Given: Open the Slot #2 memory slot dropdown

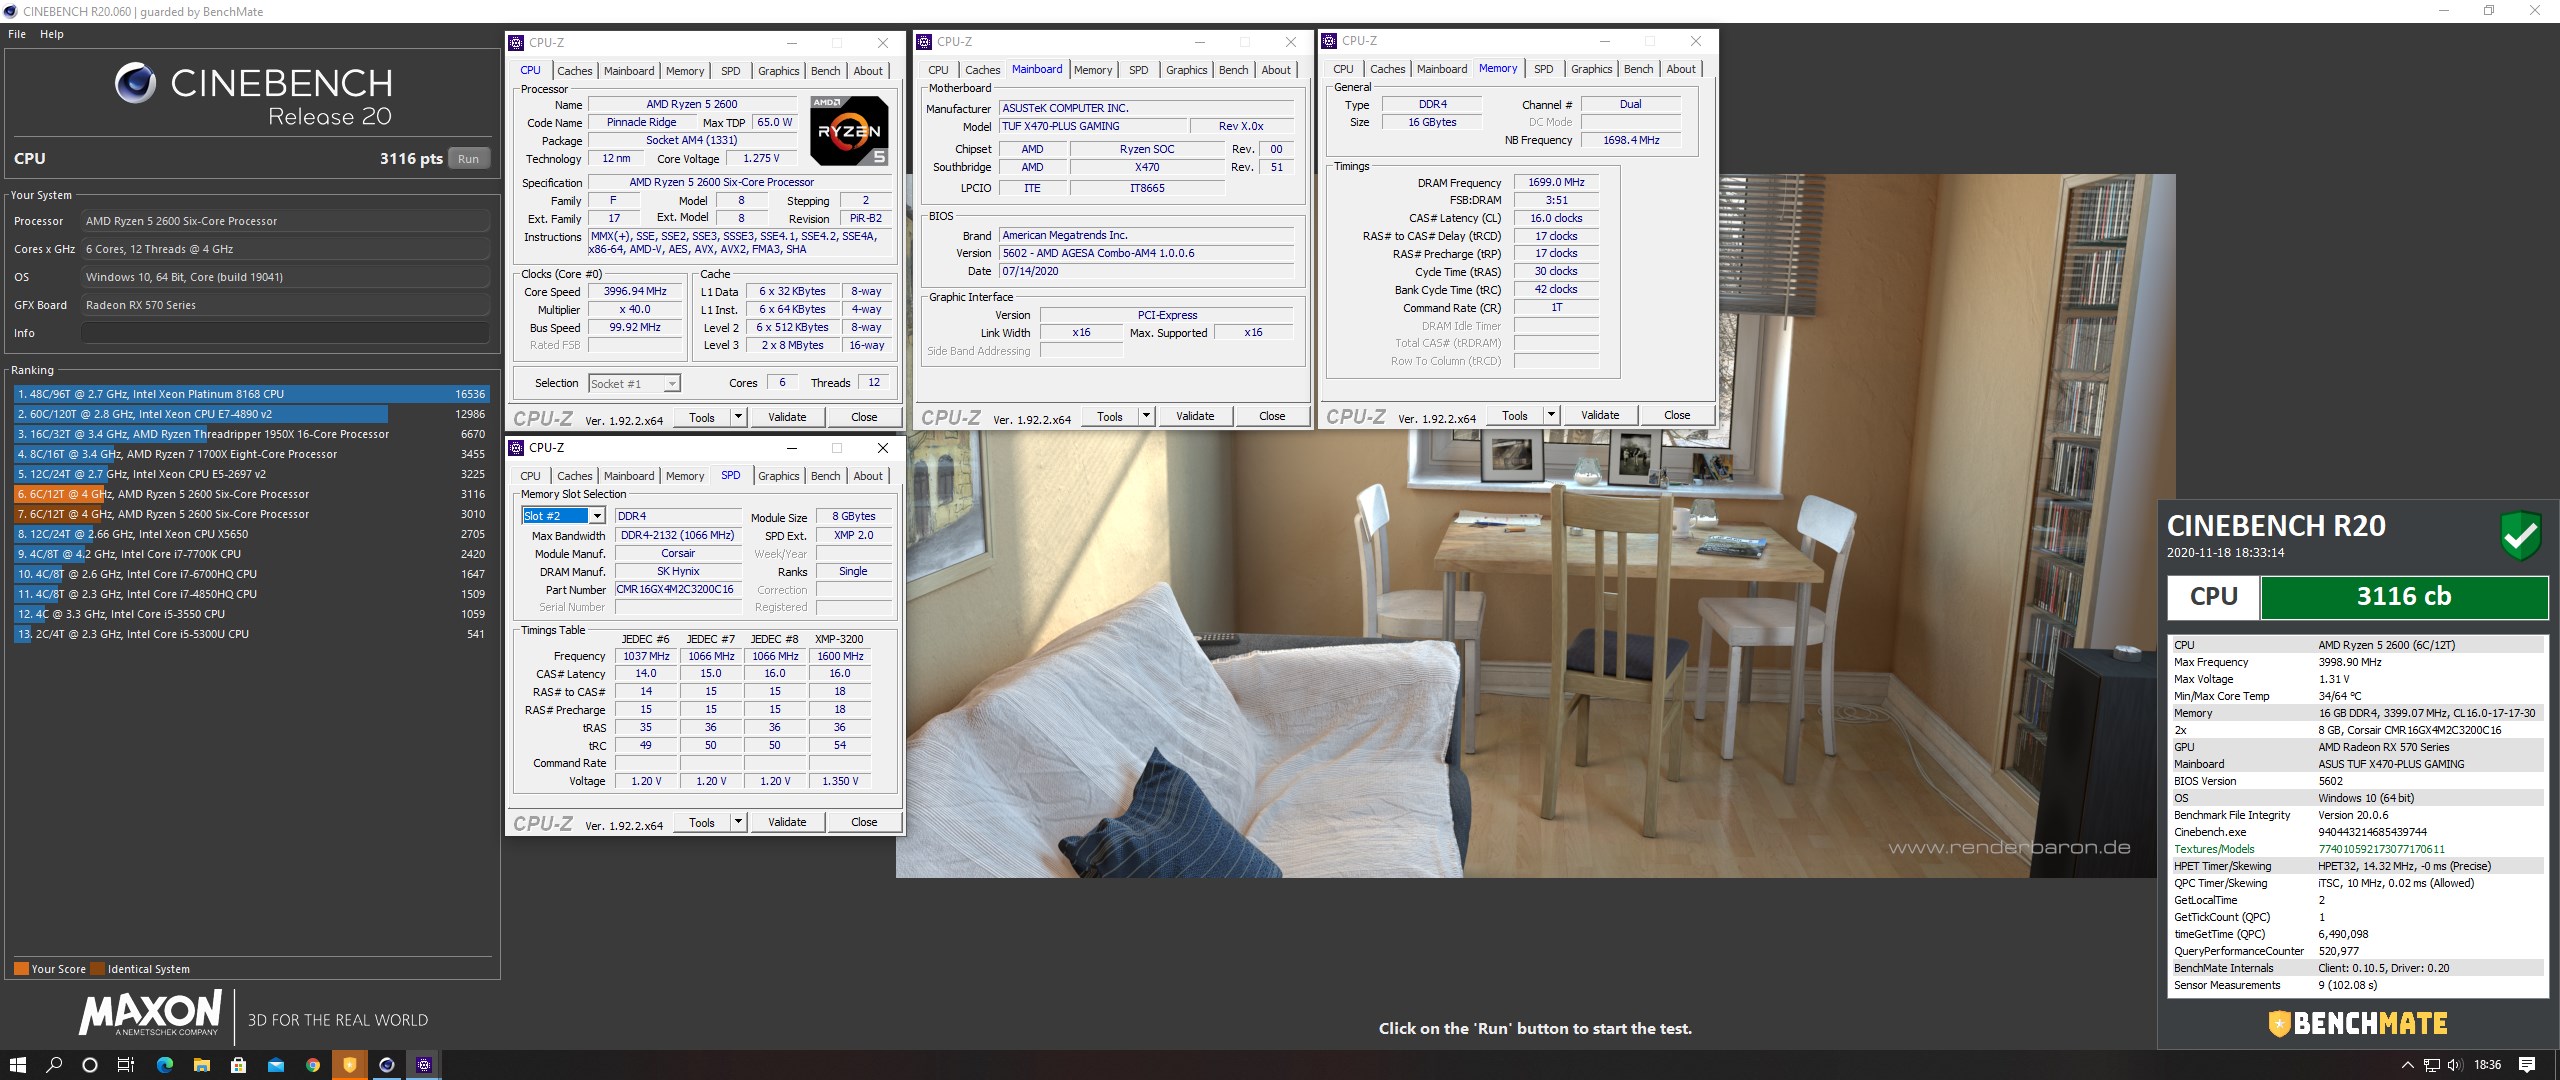Looking at the screenshot, I should tap(597, 516).
